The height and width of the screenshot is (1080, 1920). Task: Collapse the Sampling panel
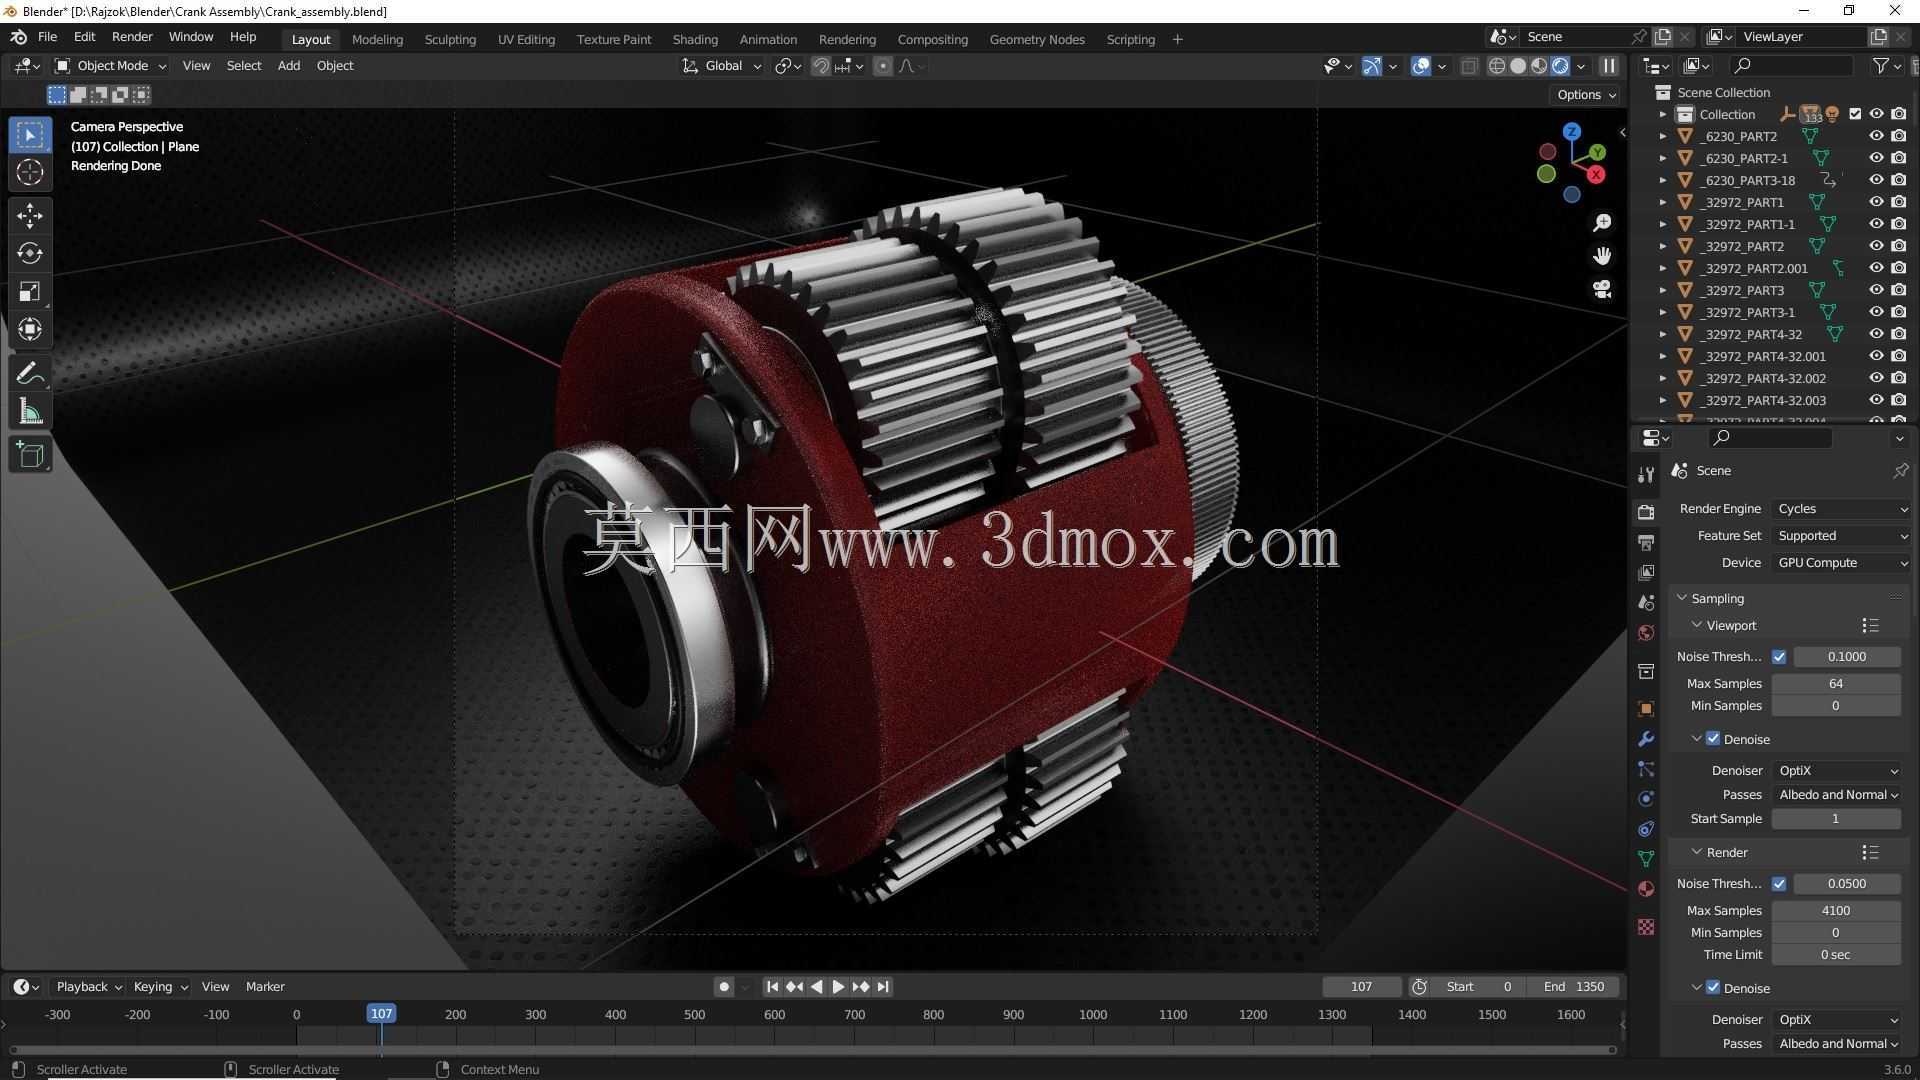click(x=1682, y=598)
